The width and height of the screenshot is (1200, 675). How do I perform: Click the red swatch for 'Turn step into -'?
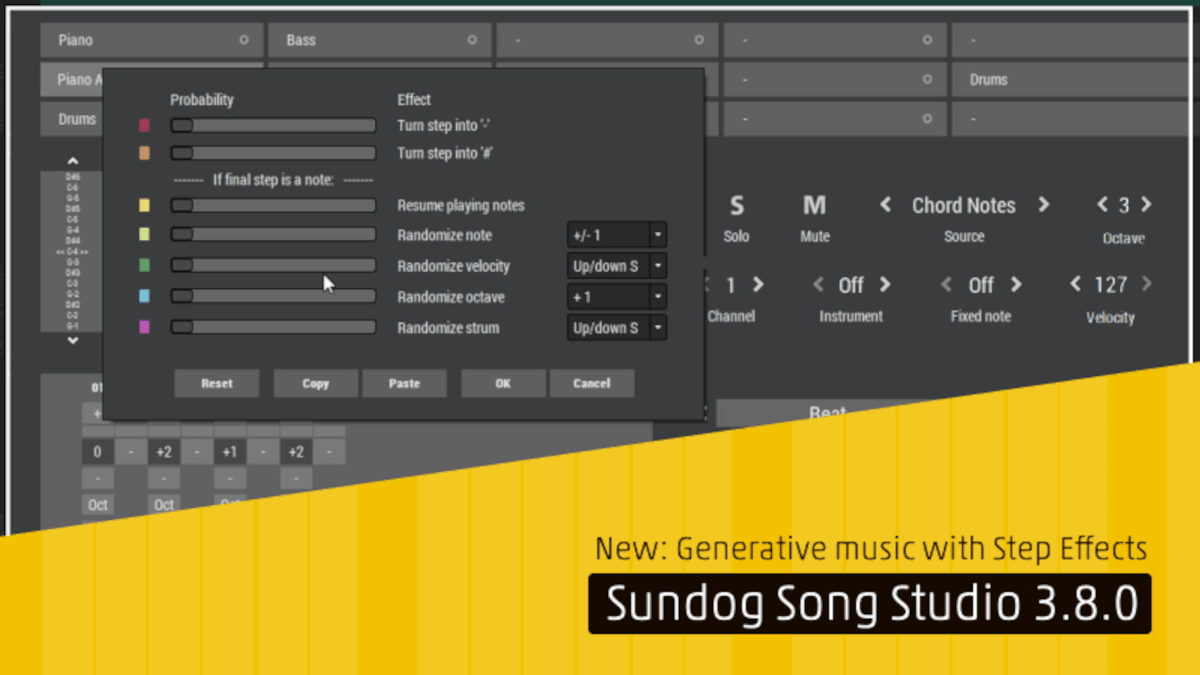click(144, 126)
